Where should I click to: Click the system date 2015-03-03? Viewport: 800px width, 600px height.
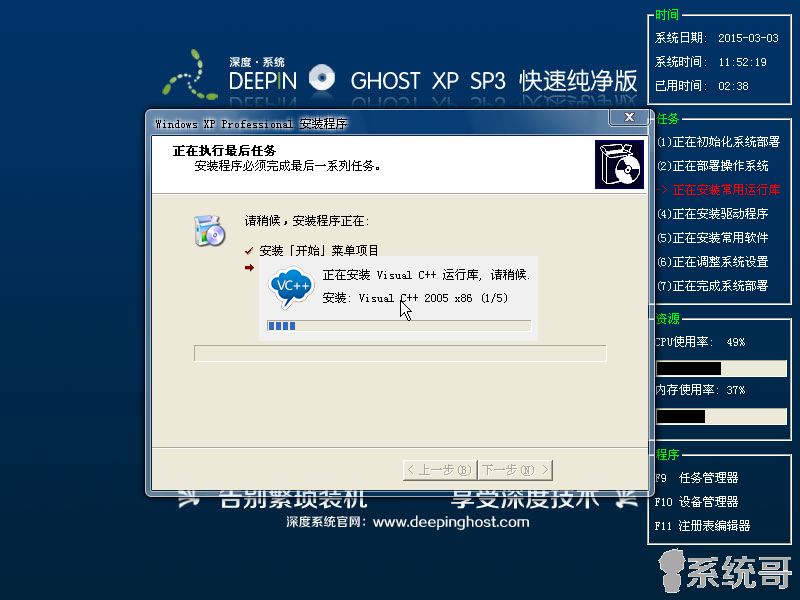pyautogui.click(x=748, y=38)
